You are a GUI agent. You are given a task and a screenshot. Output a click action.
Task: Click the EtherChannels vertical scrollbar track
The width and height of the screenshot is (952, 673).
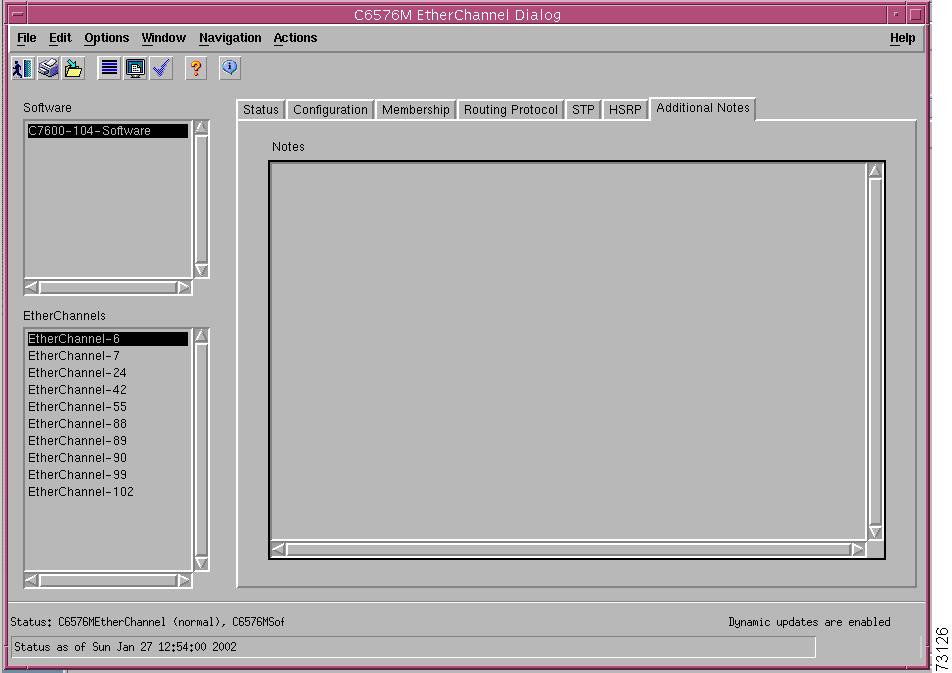pyautogui.click(x=202, y=449)
